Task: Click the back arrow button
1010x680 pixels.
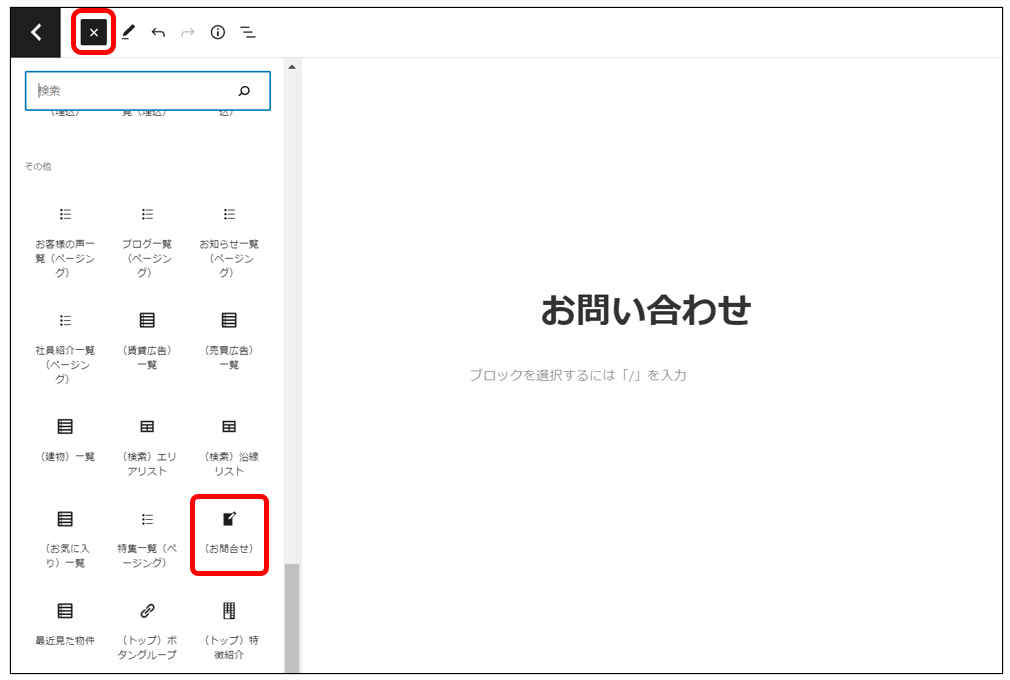Action: [36, 33]
